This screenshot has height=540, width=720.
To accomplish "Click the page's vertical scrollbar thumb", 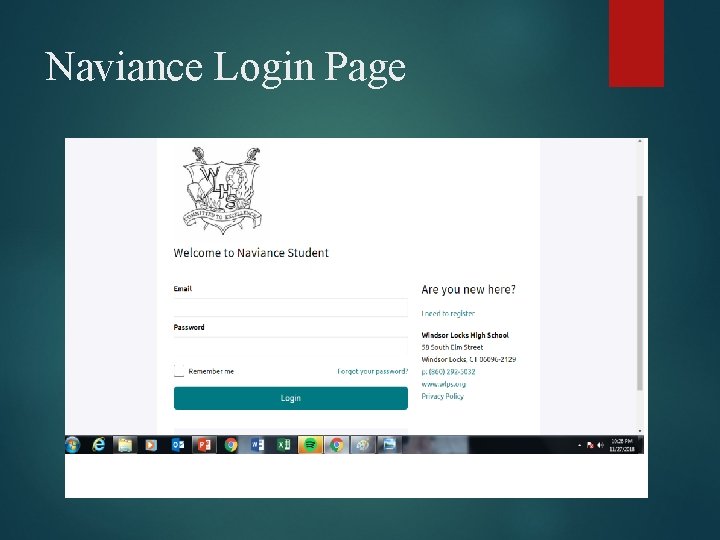I will 640,293.
